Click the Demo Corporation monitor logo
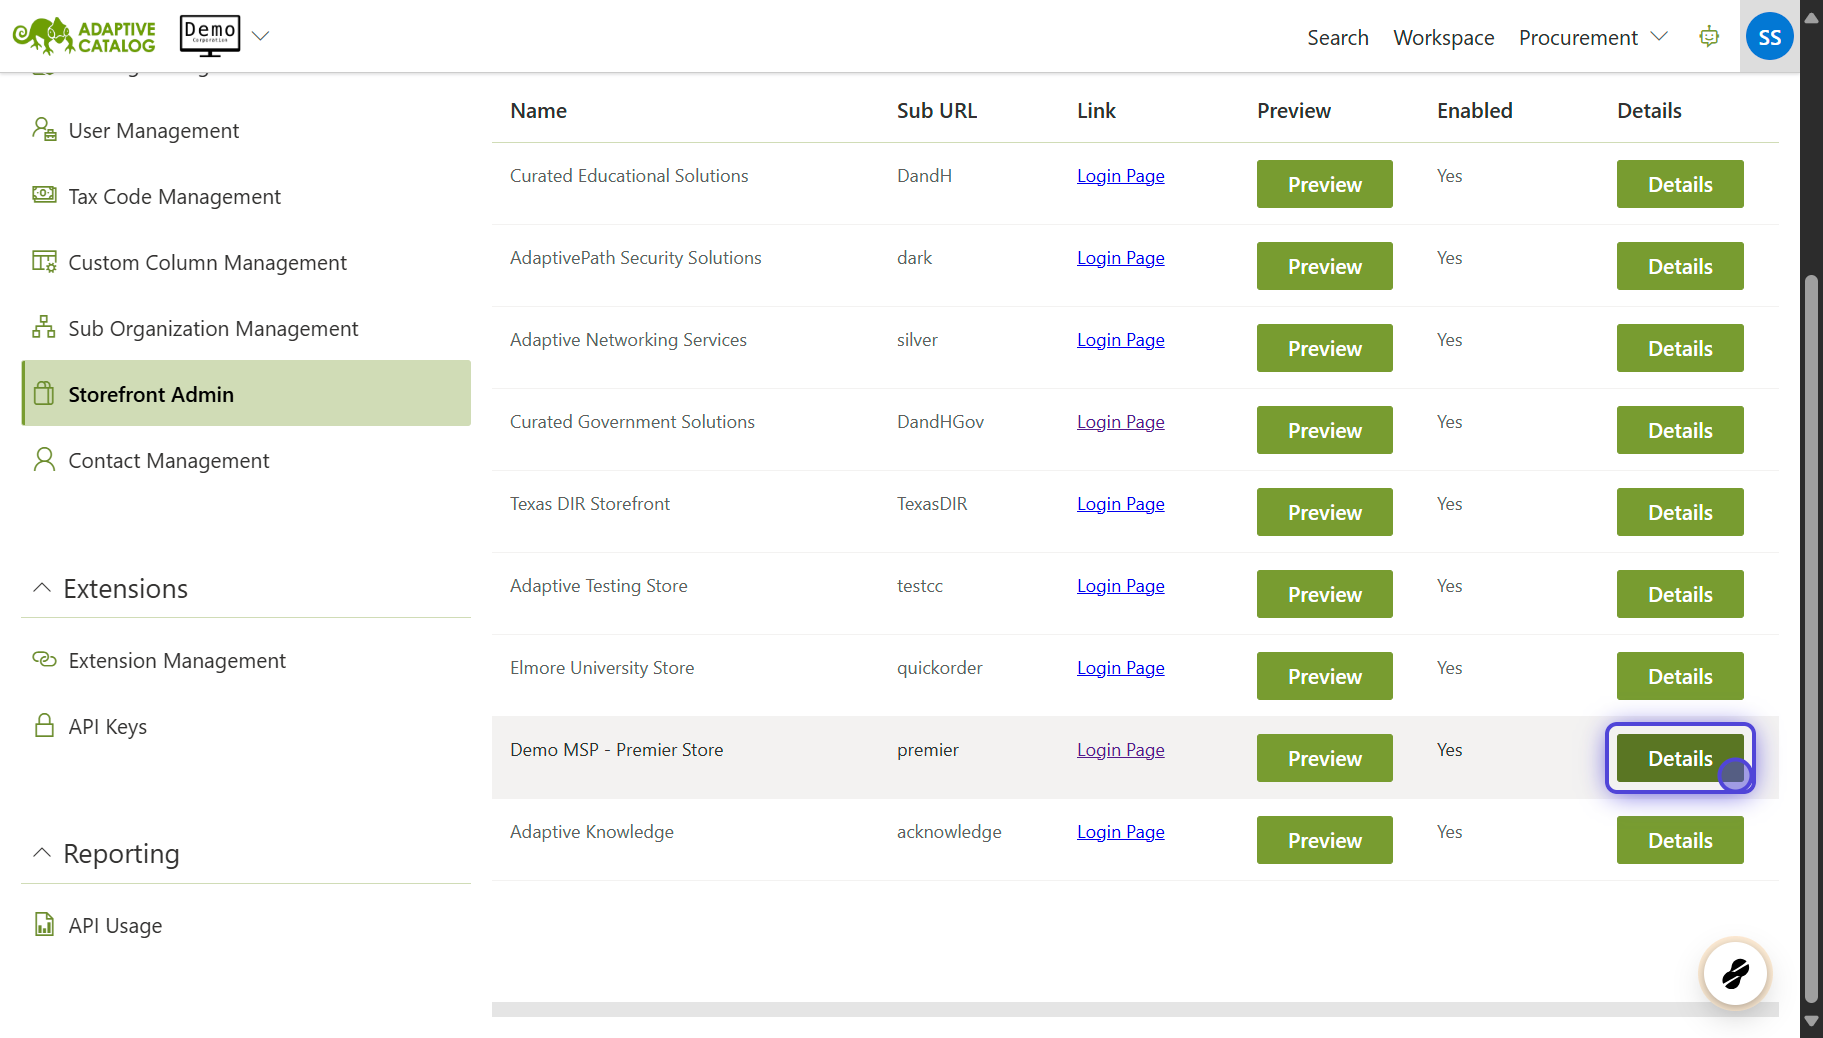 pos(210,36)
